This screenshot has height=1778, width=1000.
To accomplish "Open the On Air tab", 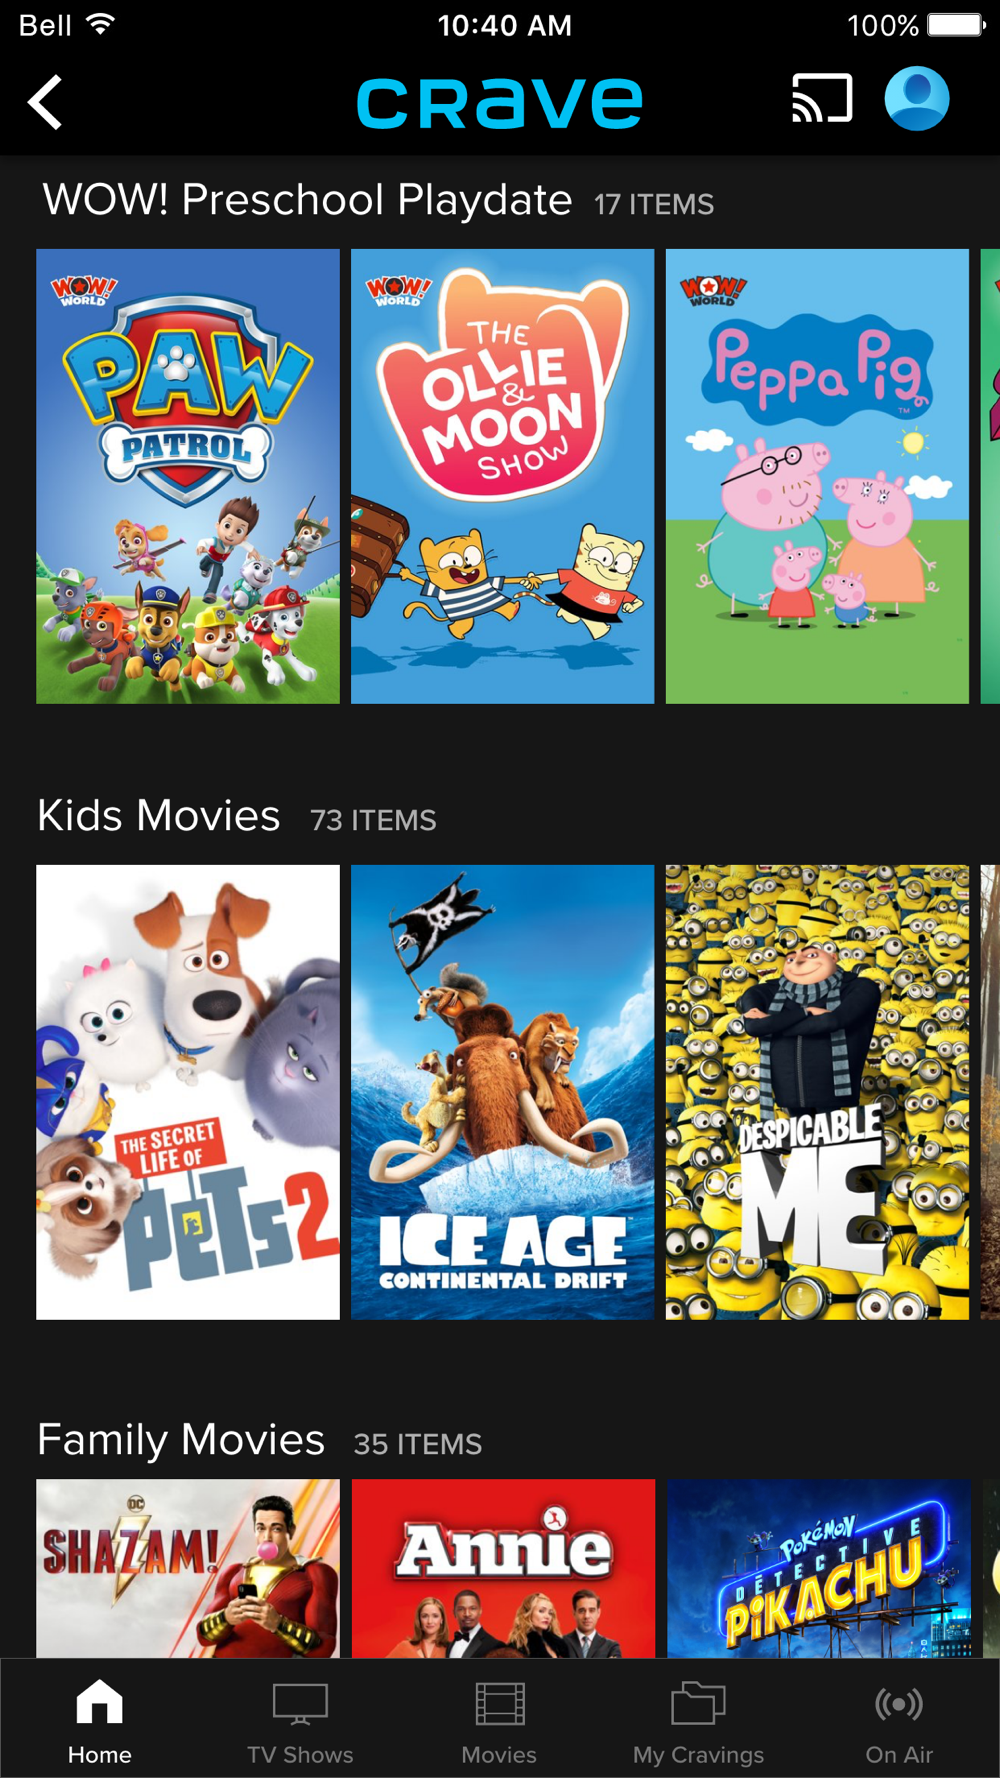I will [x=899, y=1721].
